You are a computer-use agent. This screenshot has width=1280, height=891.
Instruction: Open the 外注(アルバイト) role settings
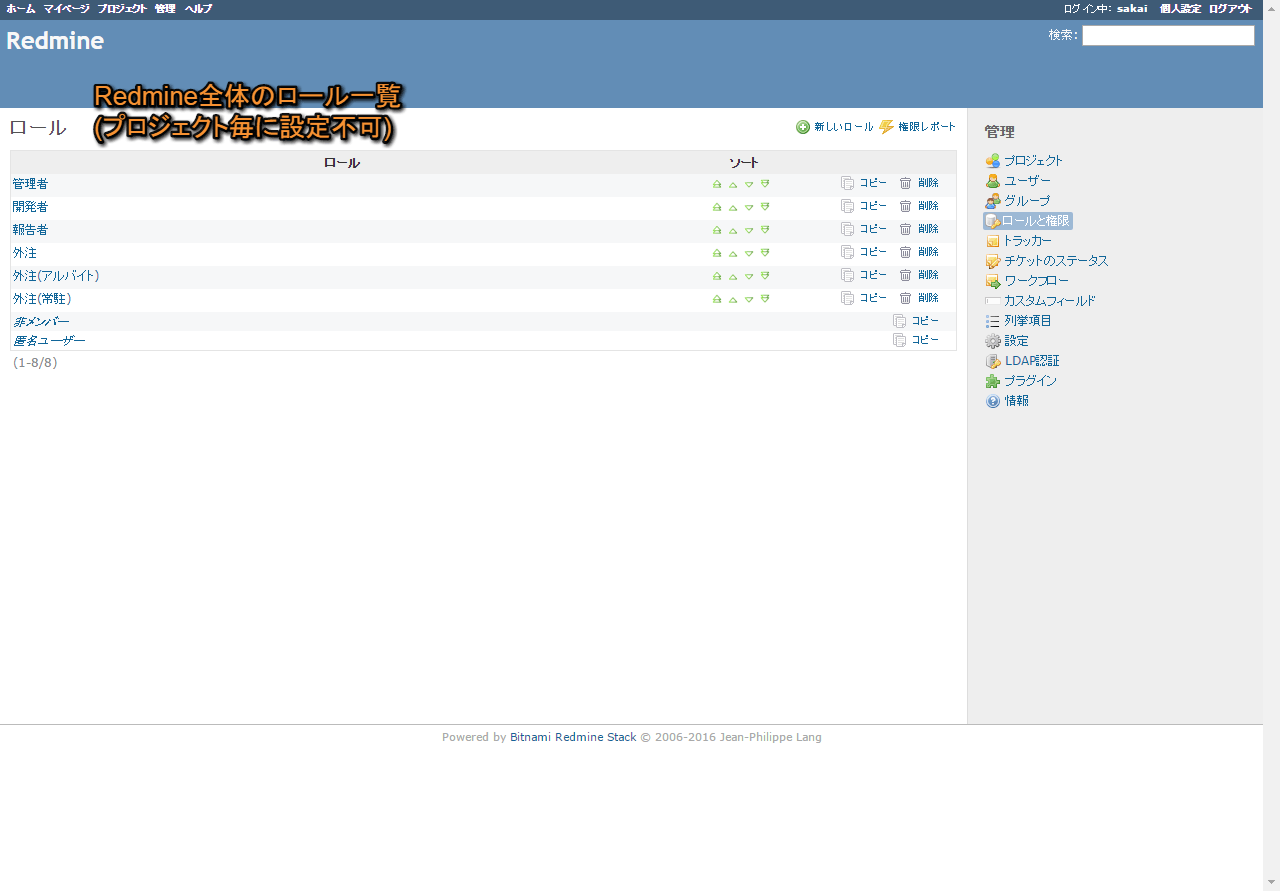pyautogui.click(x=56, y=276)
